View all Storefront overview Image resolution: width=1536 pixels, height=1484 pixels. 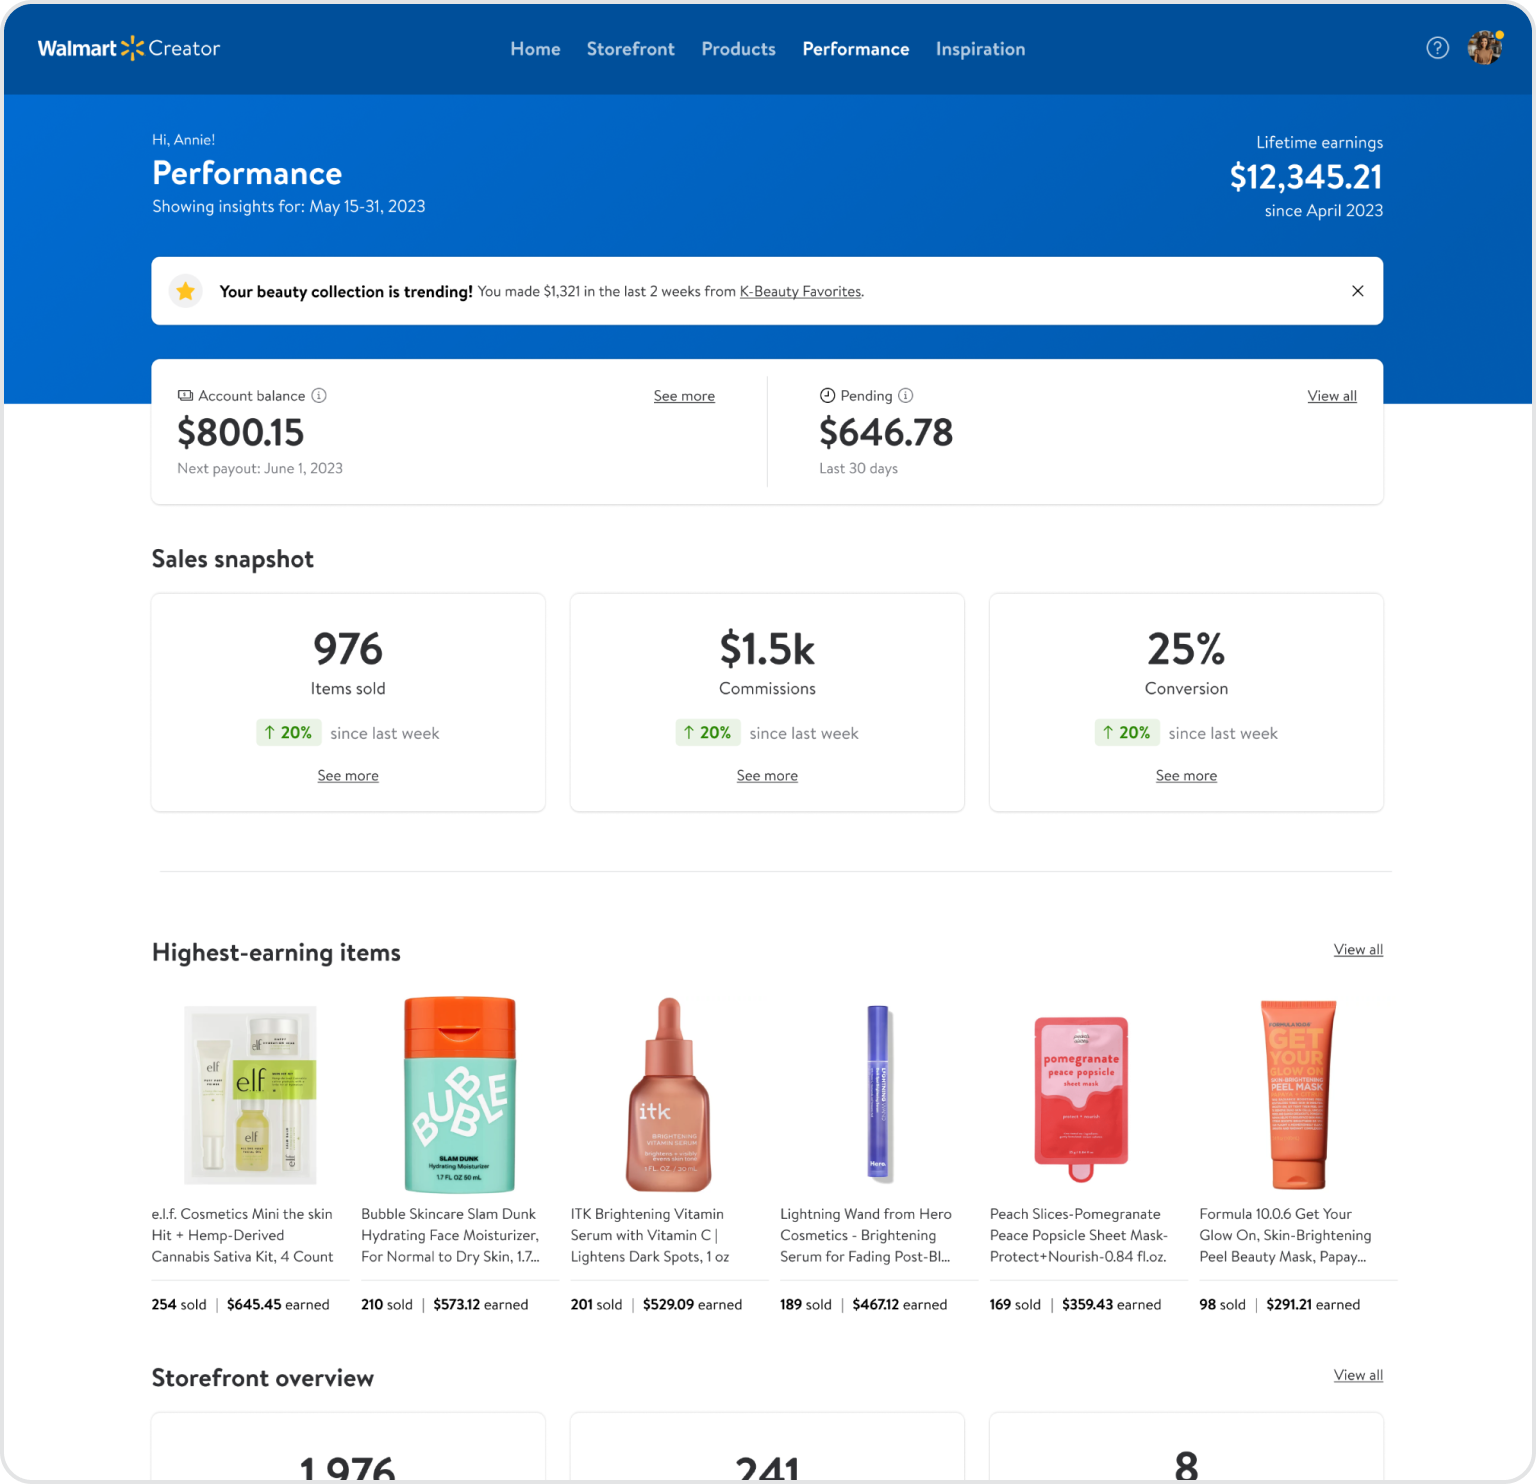1358,1376
